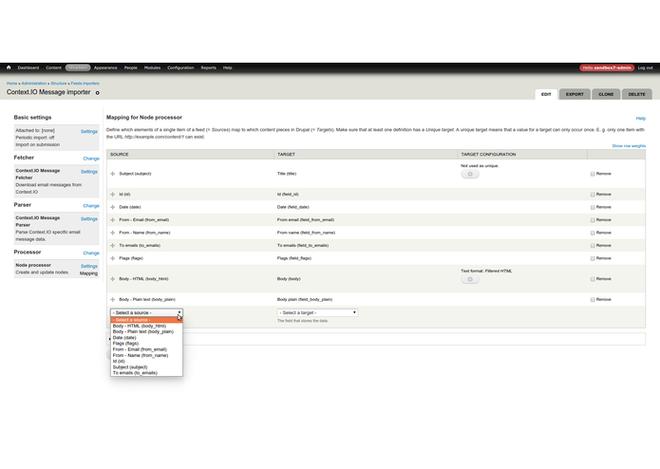This screenshot has width=660, height=469.
Task: Check Remove for the Flags mapping
Action: click(x=593, y=258)
